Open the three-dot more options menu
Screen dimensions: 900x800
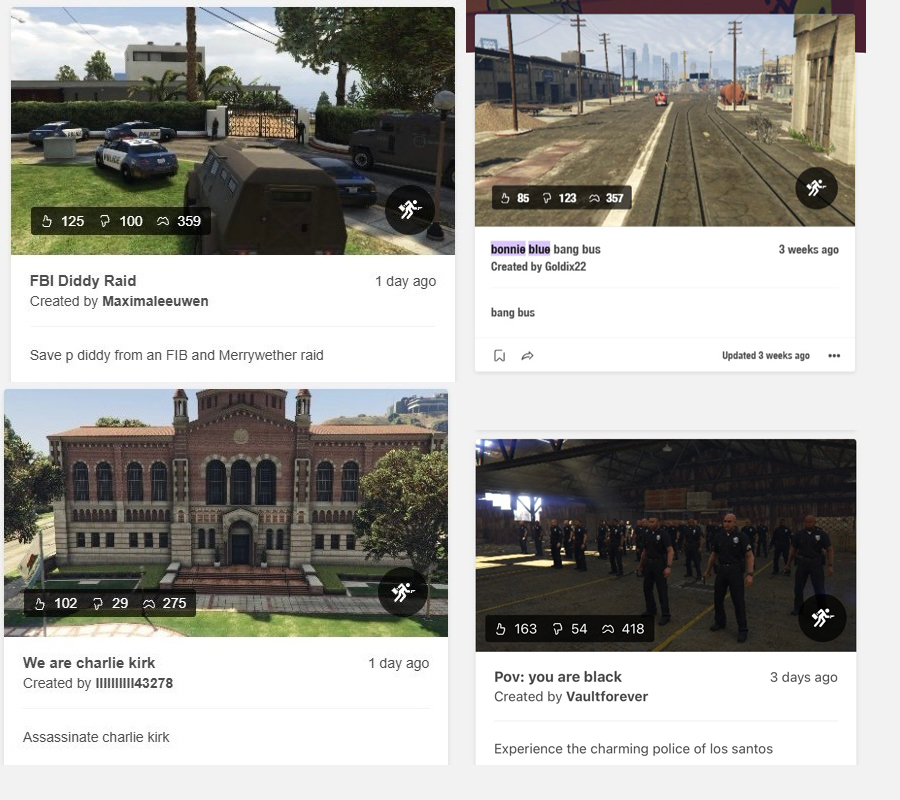click(x=834, y=356)
